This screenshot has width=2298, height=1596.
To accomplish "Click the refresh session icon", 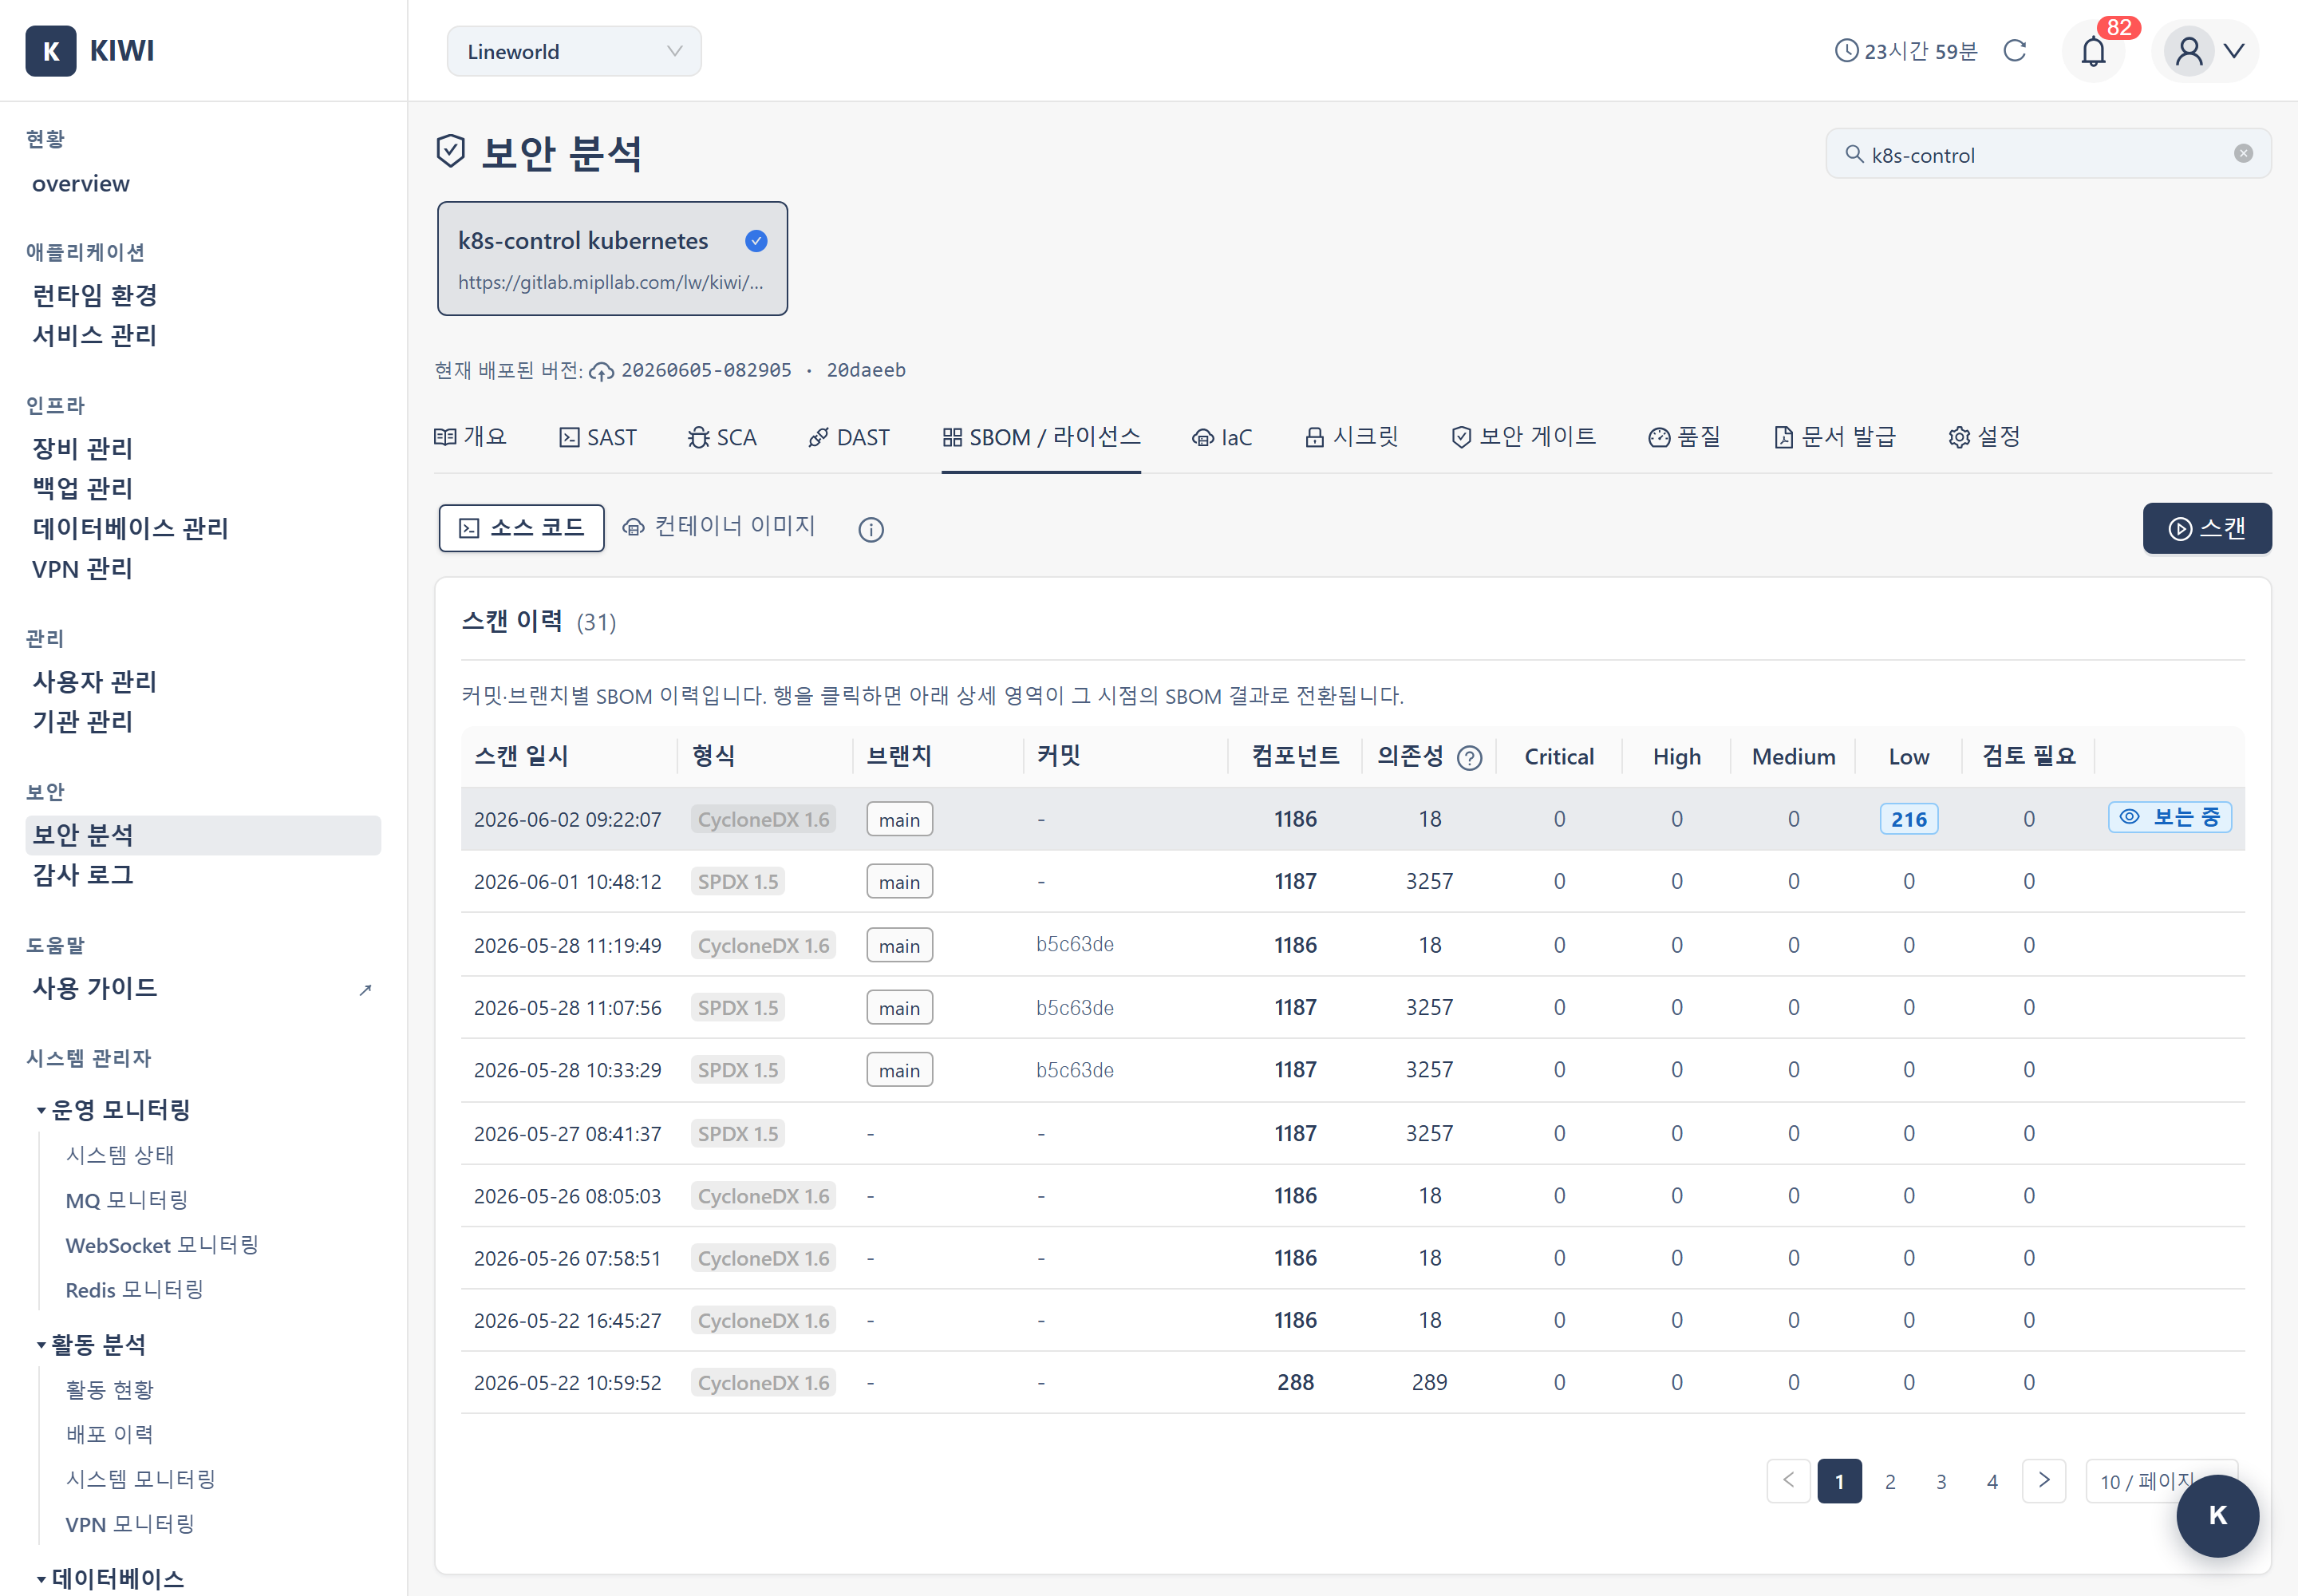I will (2015, 51).
